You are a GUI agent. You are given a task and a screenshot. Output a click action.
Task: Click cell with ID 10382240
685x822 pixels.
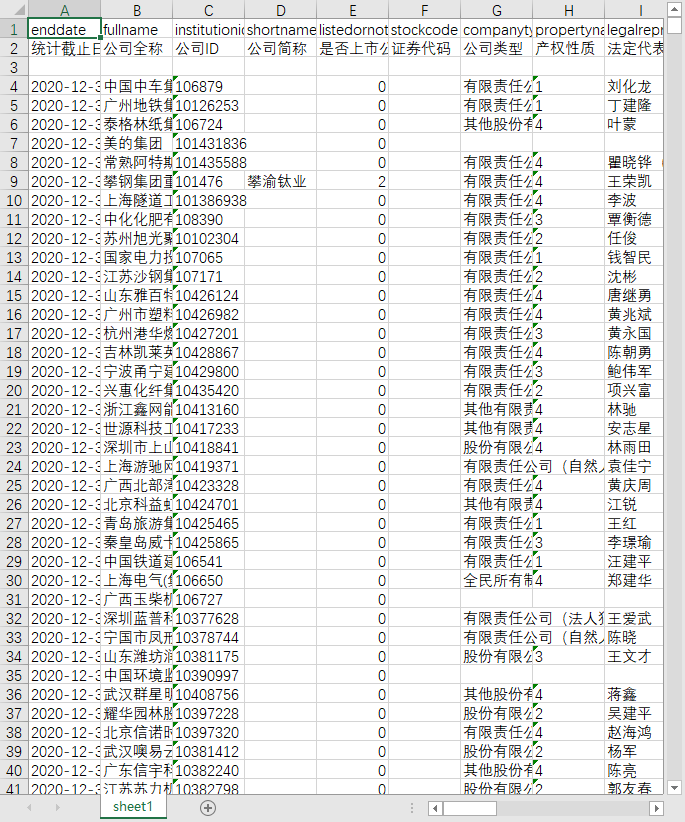pyautogui.click(x=209, y=770)
